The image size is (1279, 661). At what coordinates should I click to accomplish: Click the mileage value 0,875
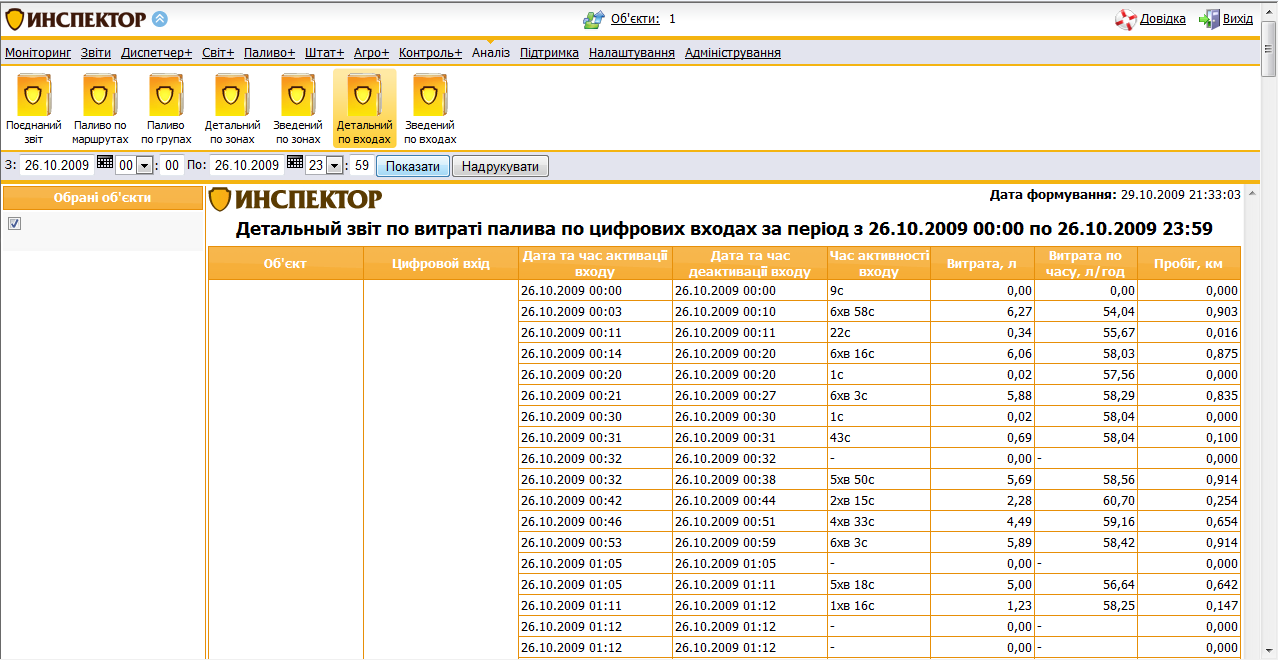click(1189, 354)
